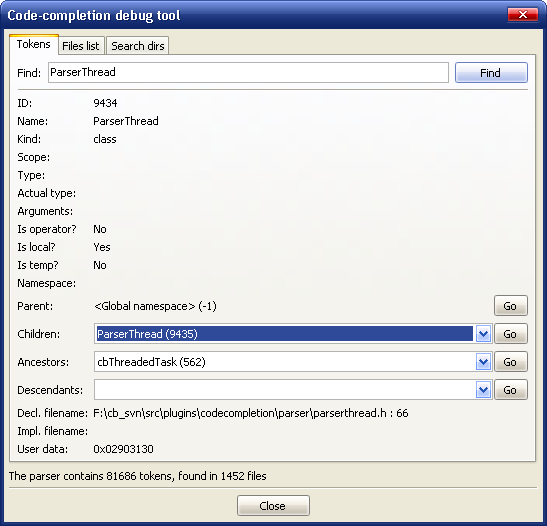This screenshot has height=526, width=547.
Task: Click the Is operator? value No
Action: tap(99, 229)
